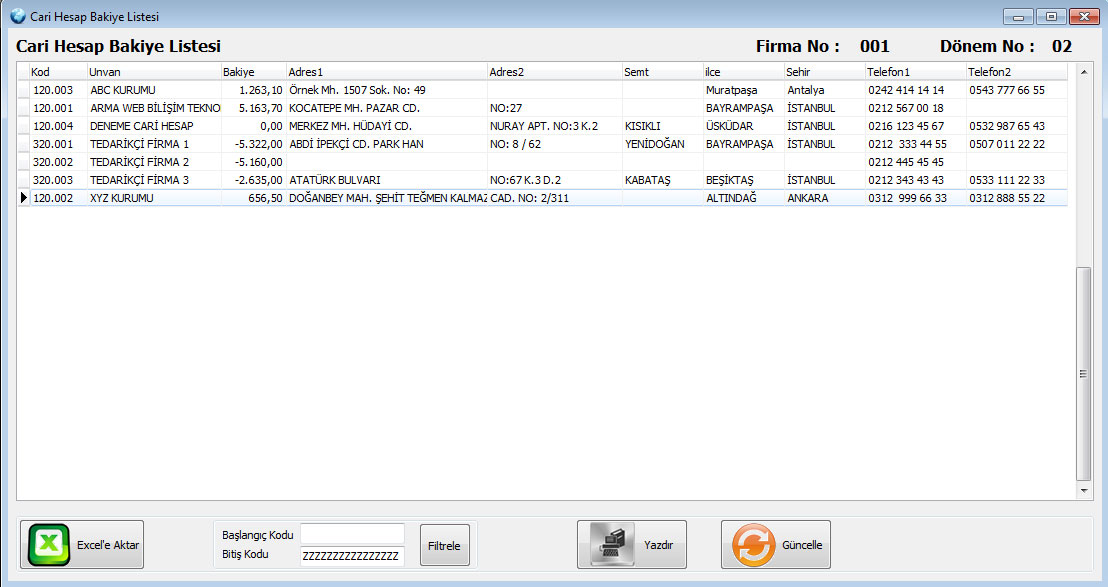Select DENEME CARİ HESAP cell
The width and height of the screenshot is (1108, 587).
click(154, 126)
